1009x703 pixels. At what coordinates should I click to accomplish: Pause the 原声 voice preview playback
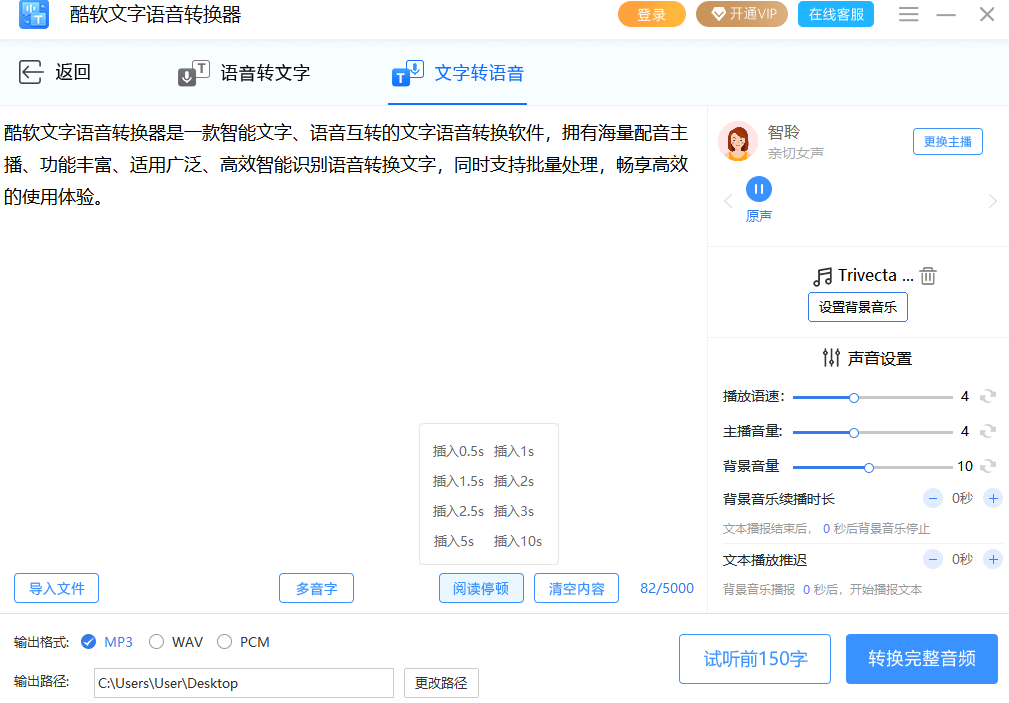pos(759,188)
